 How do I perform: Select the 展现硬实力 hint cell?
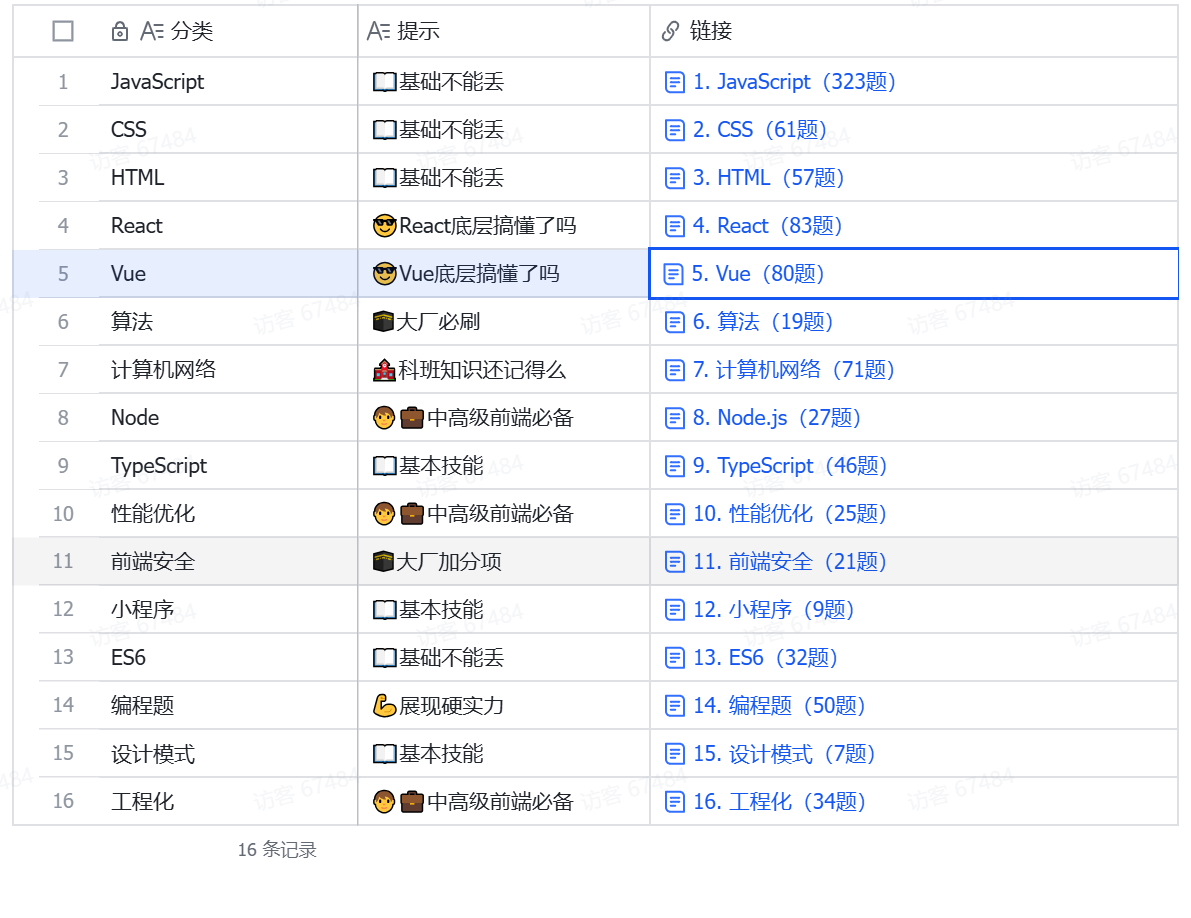point(504,705)
